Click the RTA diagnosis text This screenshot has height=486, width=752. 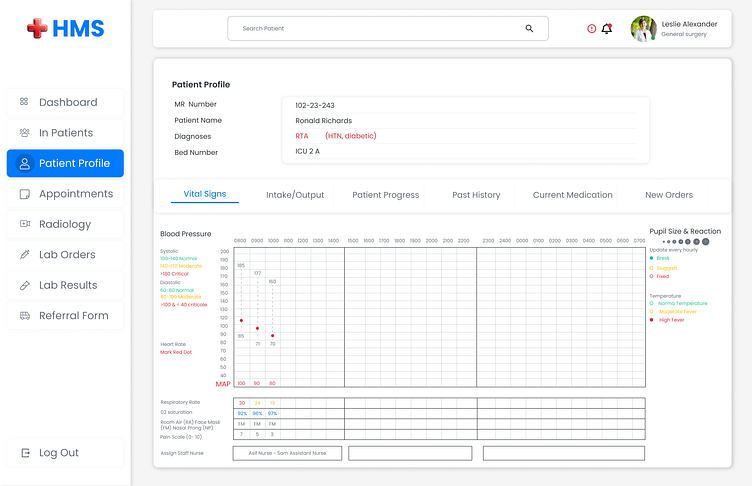coord(302,136)
